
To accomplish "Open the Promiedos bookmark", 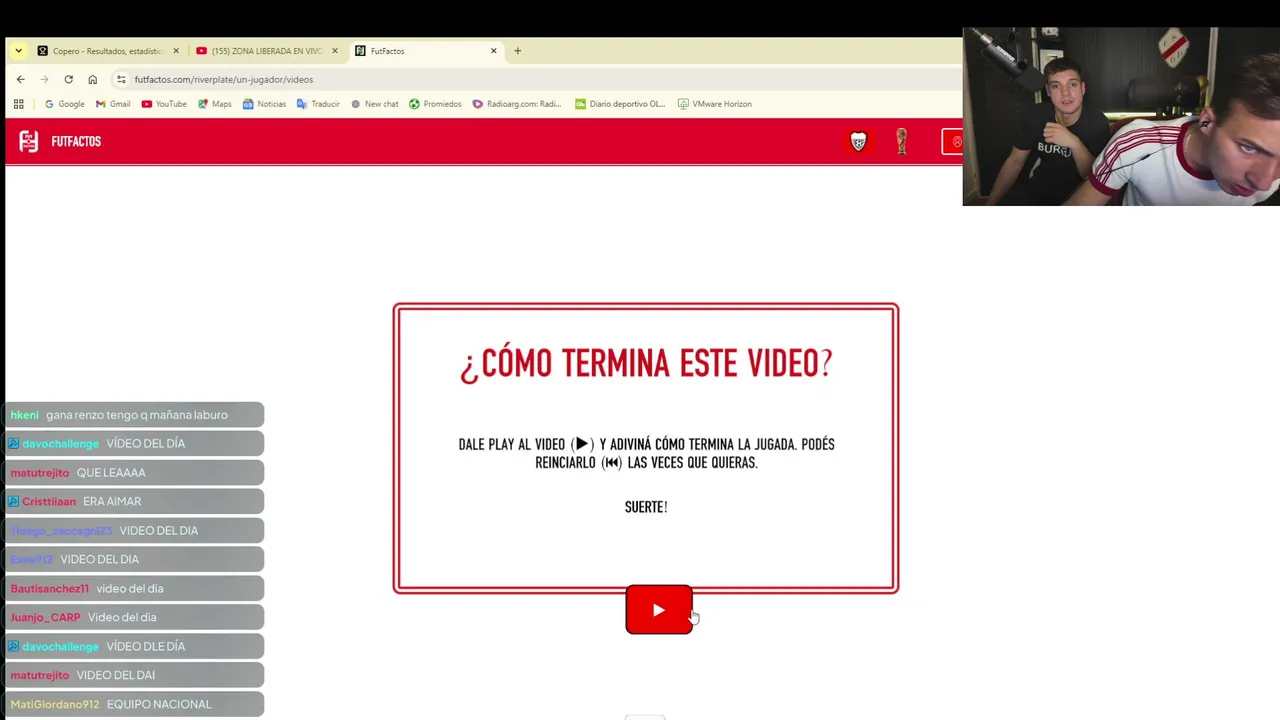I will point(435,104).
